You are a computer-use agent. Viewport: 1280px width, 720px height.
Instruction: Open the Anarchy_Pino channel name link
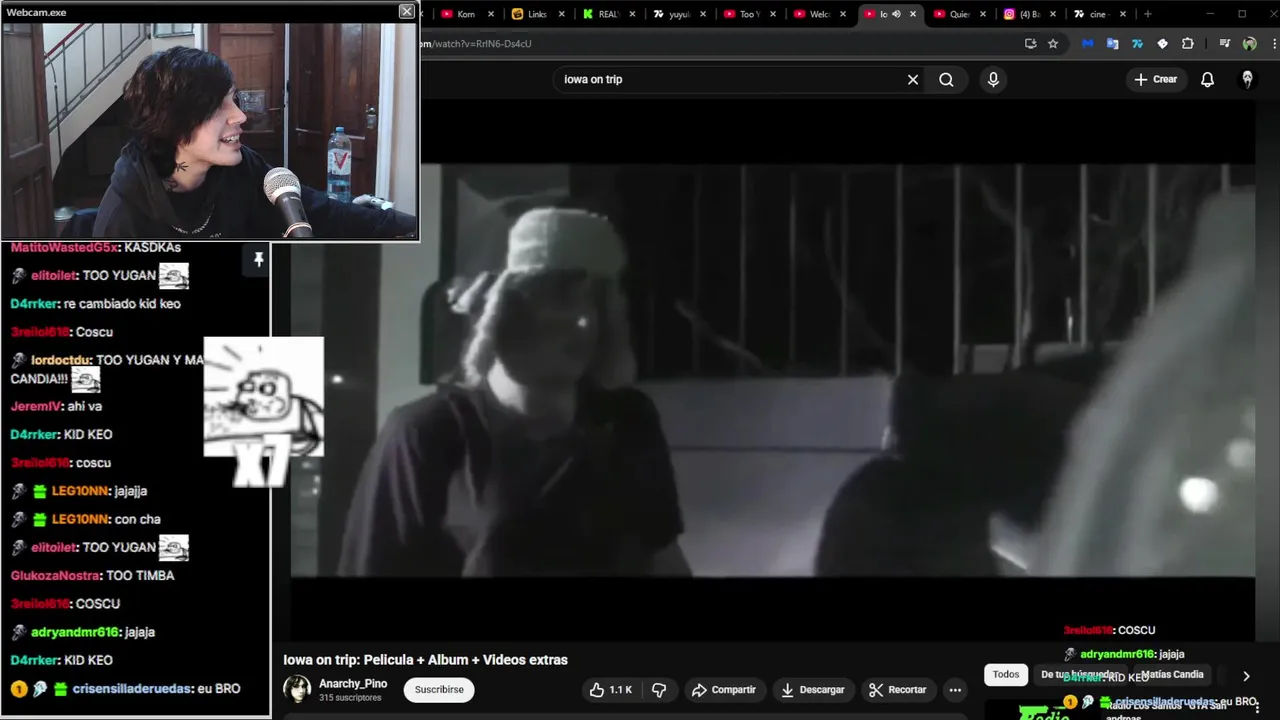(353, 684)
